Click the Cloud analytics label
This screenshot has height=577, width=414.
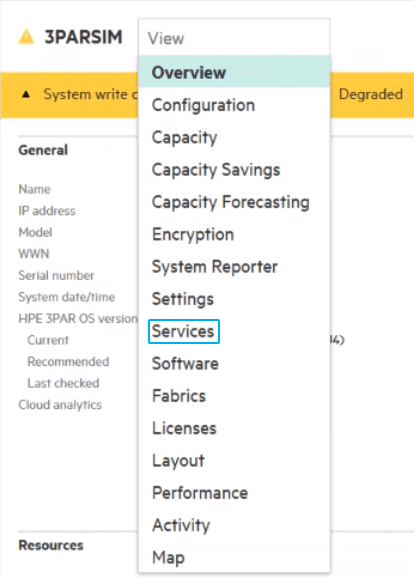[60, 405]
